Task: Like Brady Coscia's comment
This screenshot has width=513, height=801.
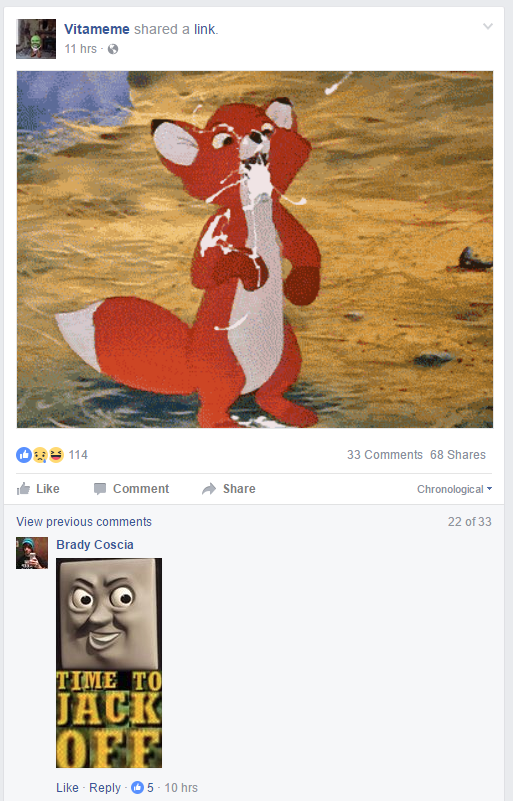Action: point(67,787)
